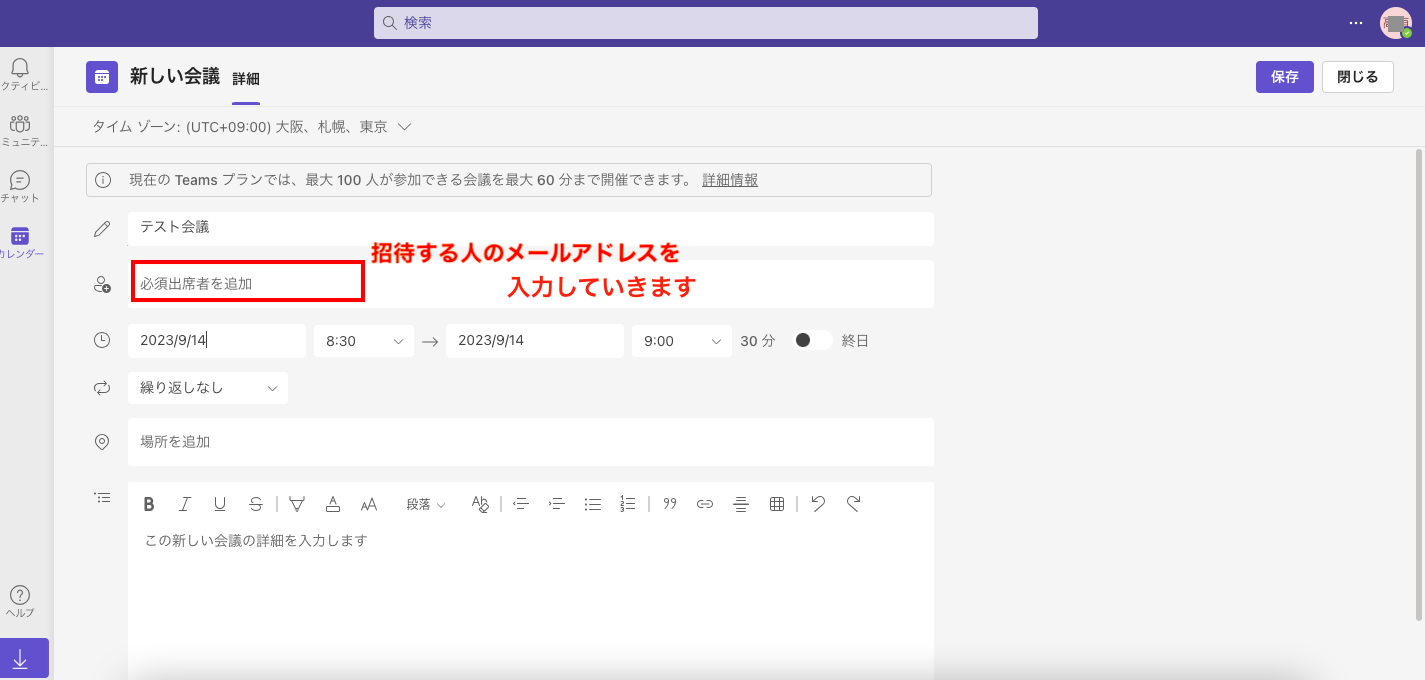Open the タイムゾーン dropdown
Screen dimensions: 1425x680
(x=403, y=126)
